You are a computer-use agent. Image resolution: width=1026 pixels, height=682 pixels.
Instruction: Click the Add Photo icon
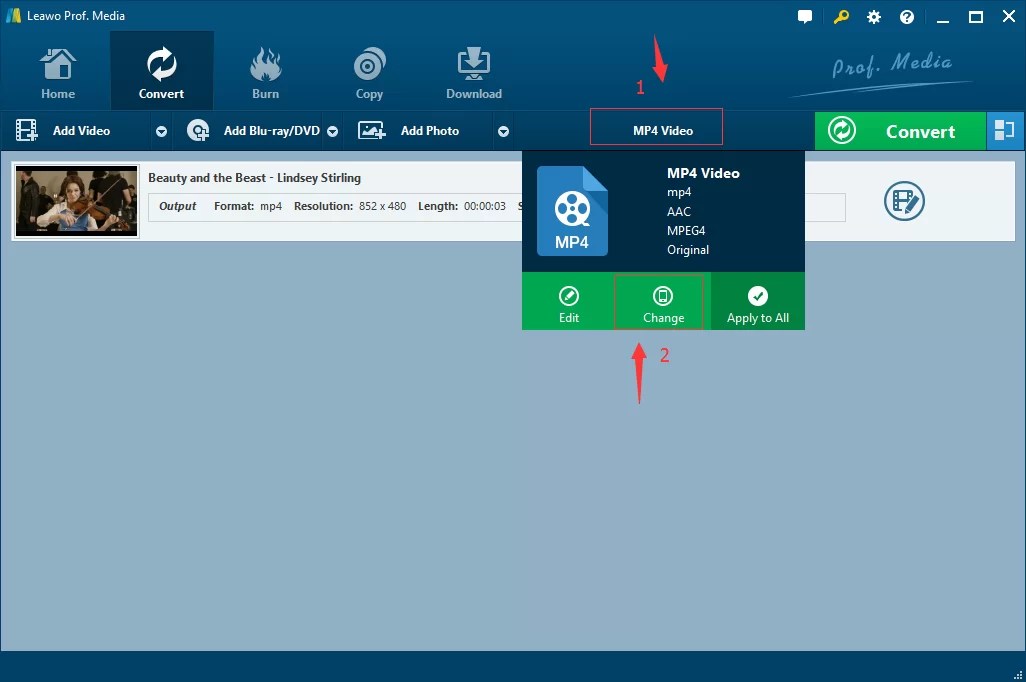(371, 130)
